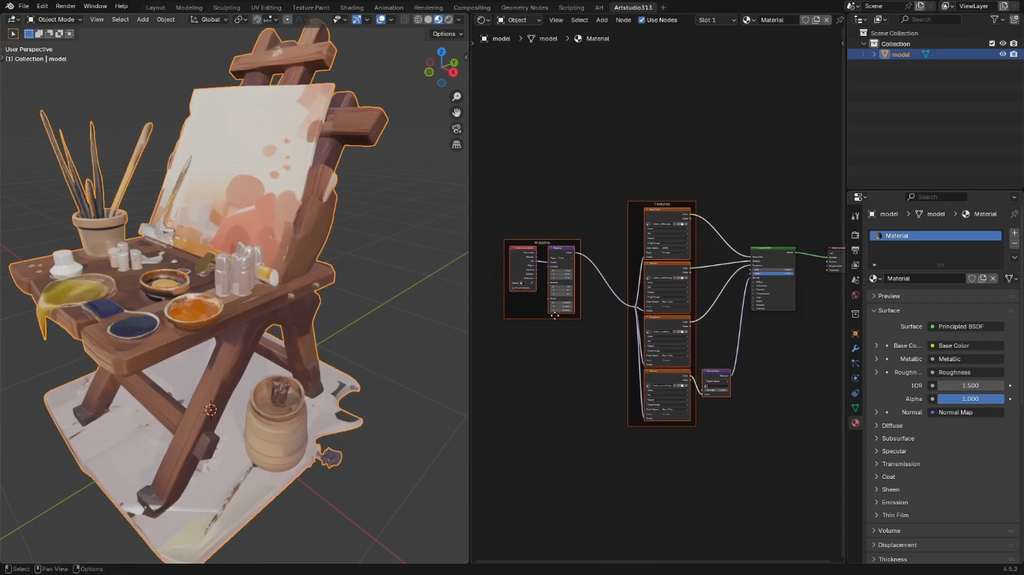Open the Object properties tab icon
Screen dimensions: 1024x575
pyautogui.click(x=856, y=333)
